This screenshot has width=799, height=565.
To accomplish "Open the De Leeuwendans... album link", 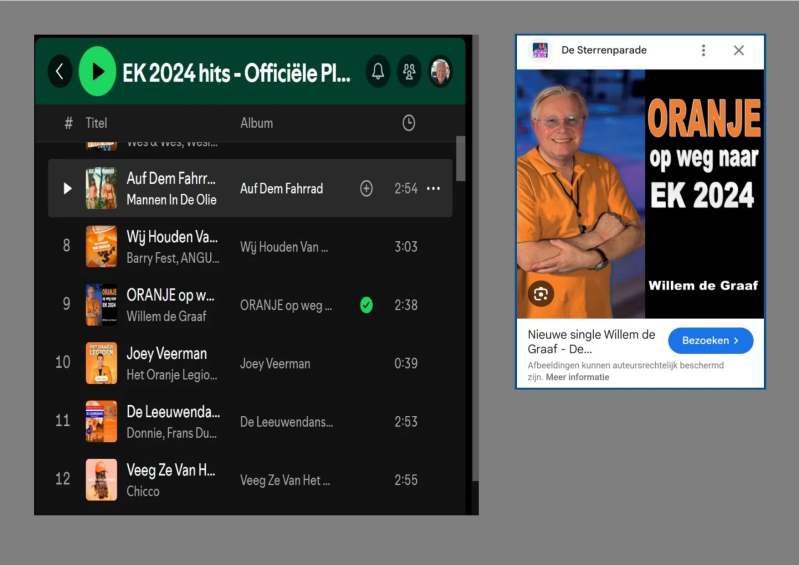I will (286, 422).
